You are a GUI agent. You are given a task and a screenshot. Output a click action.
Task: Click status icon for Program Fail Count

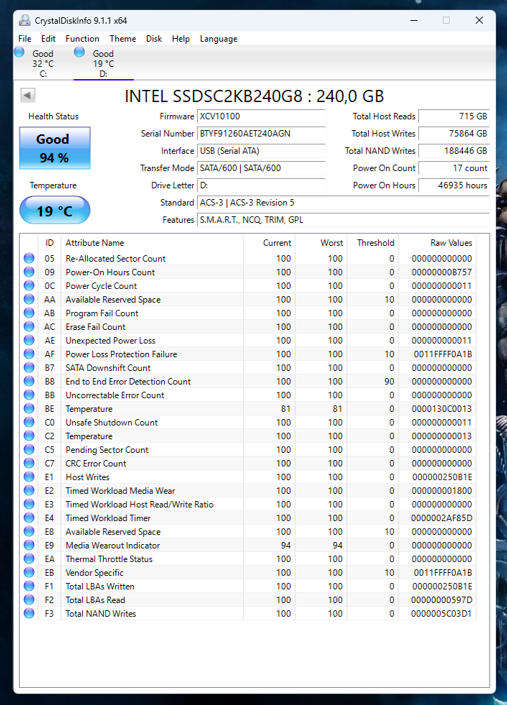click(x=29, y=312)
